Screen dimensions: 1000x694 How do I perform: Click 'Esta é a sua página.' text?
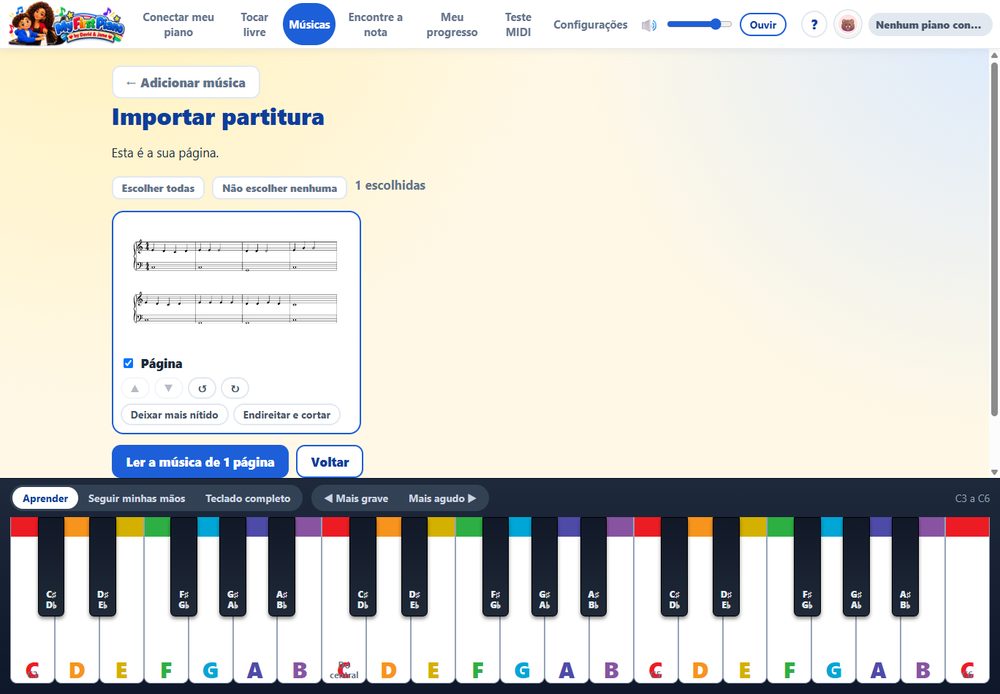[165, 152]
